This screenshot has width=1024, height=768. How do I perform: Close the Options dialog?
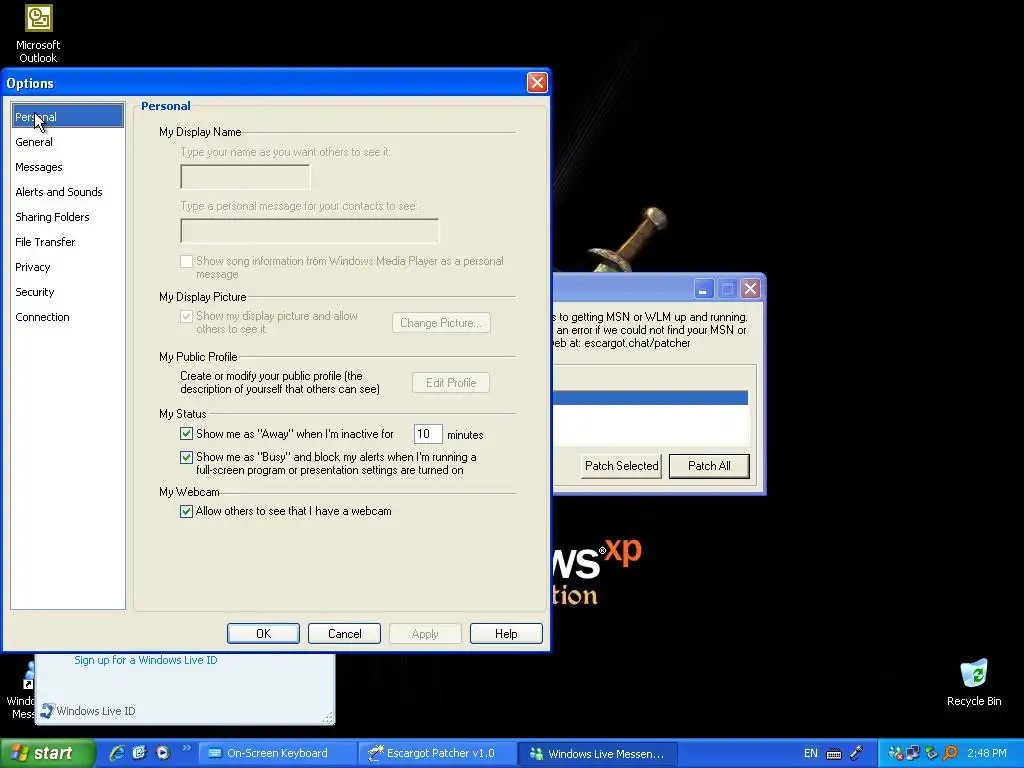click(x=537, y=82)
